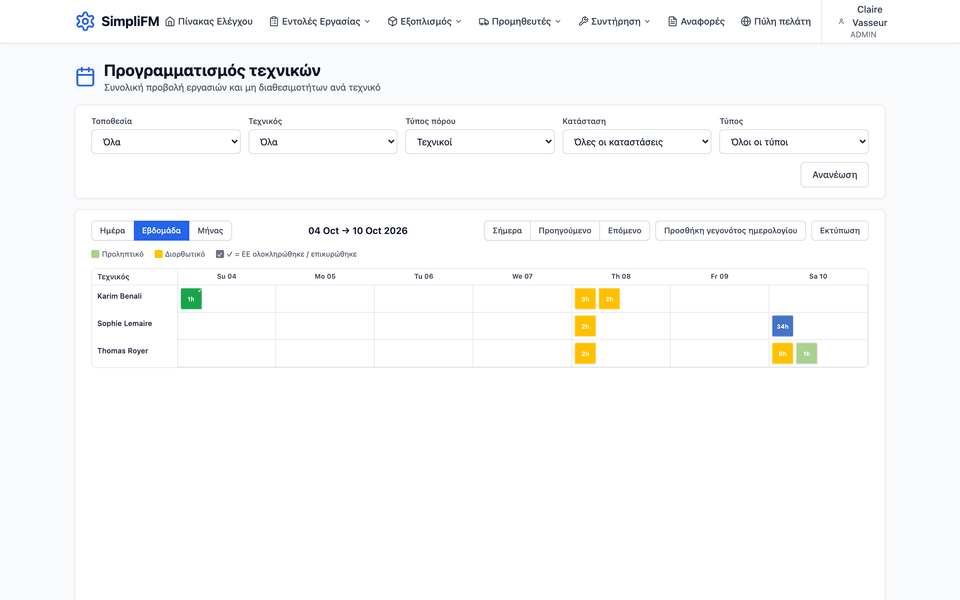The width and height of the screenshot is (960, 600).
Task: Expand the Τύπος dropdown showing Όλοι οι τύποι
Action: pyautogui.click(x=793, y=141)
